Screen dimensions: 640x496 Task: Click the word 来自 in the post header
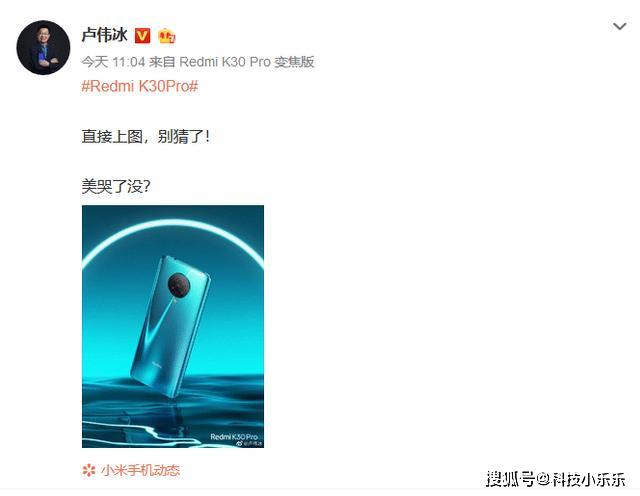162,62
